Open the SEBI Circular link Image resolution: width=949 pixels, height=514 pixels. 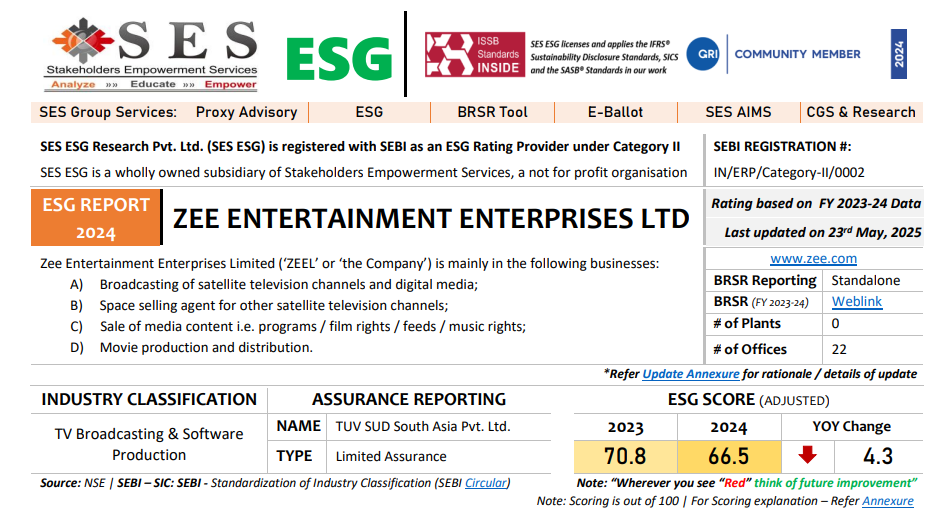click(x=485, y=483)
